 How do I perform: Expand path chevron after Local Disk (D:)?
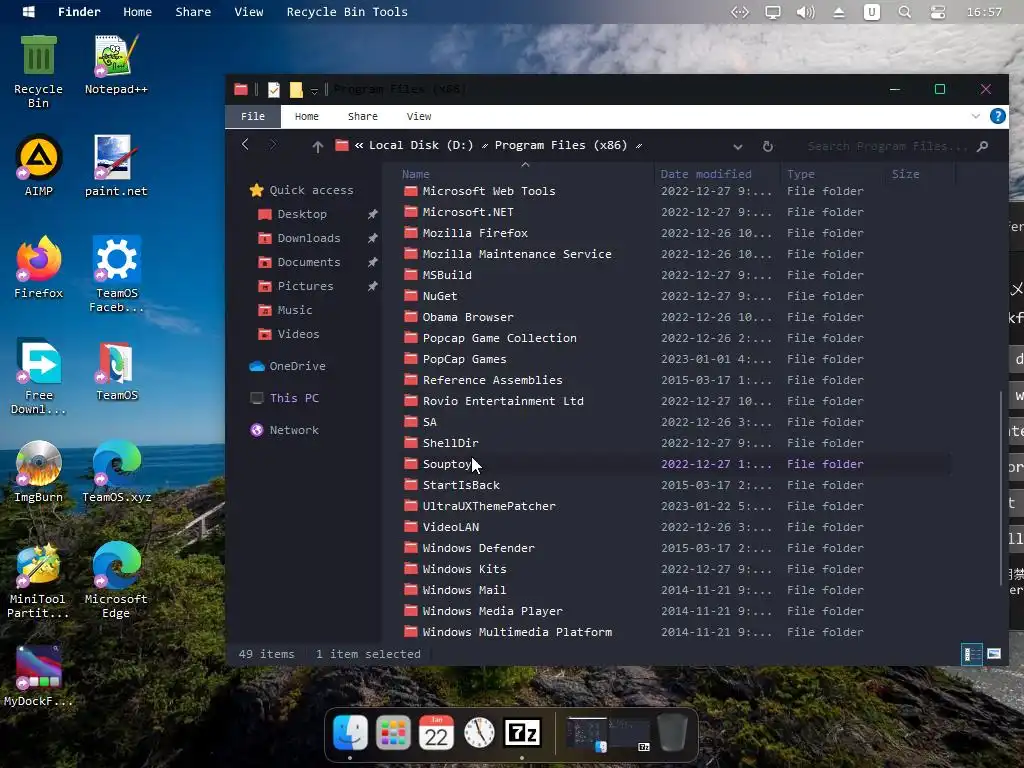point(485,146)
